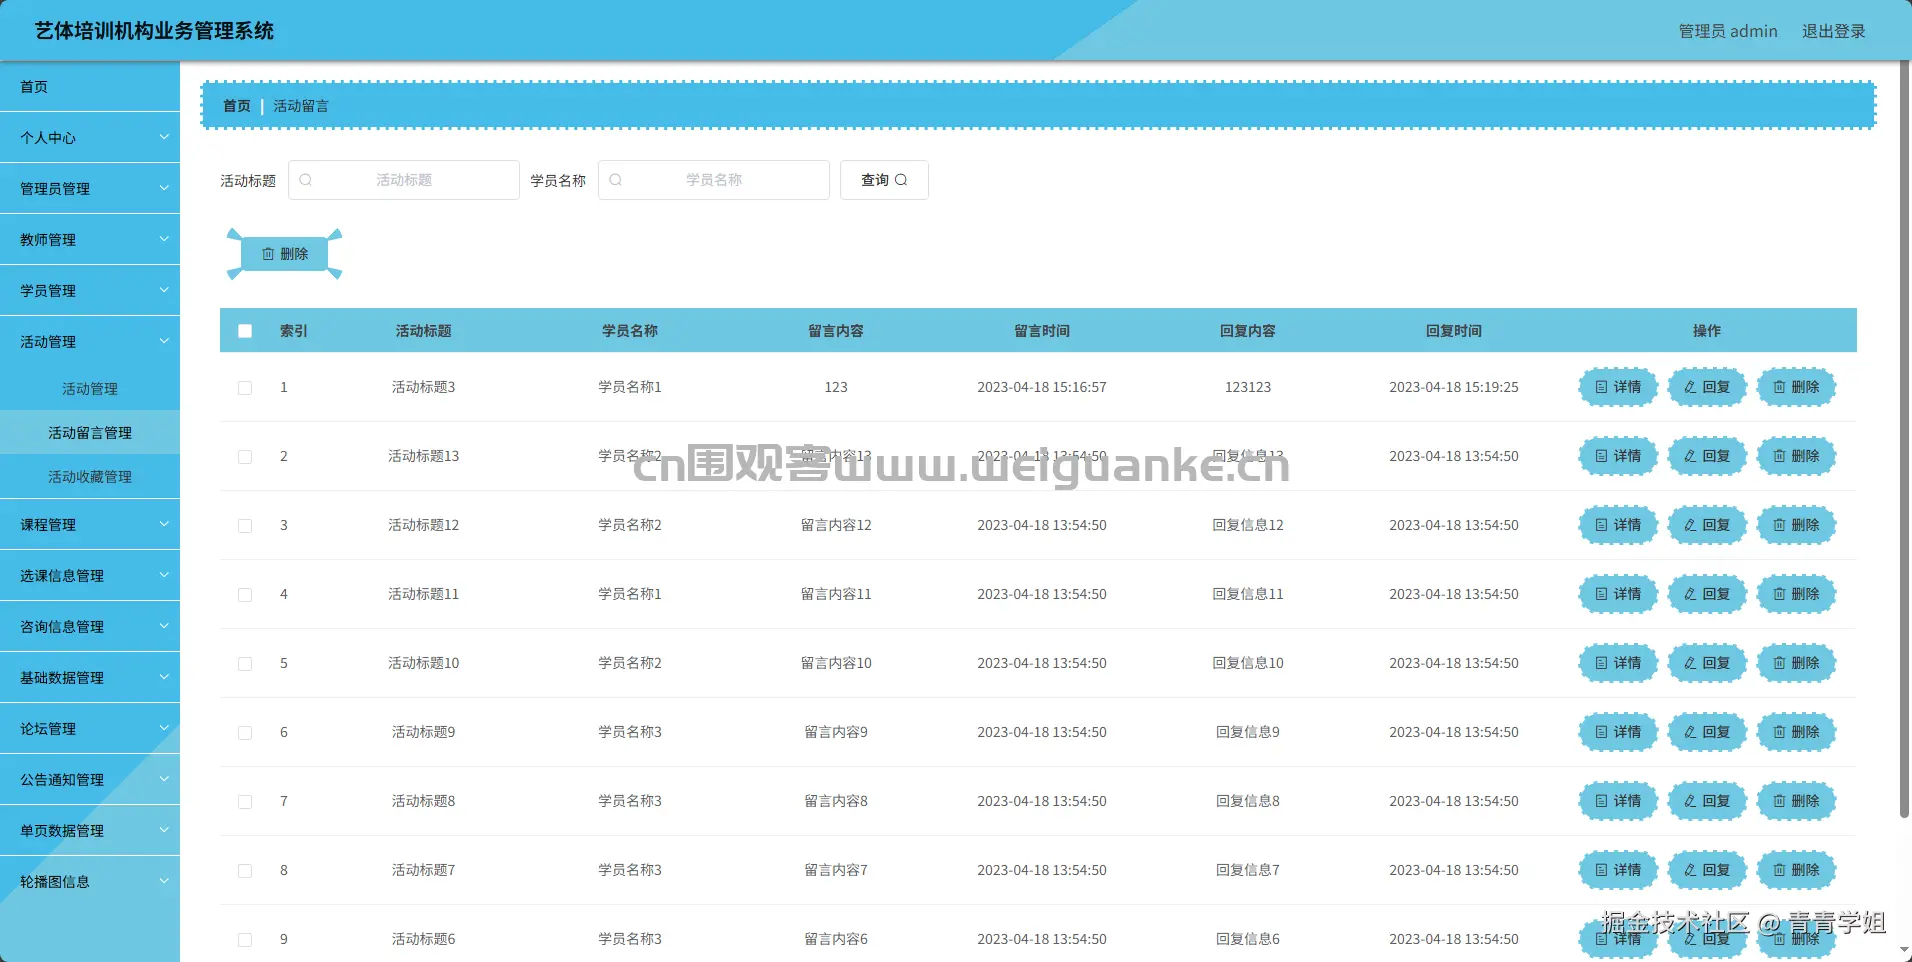Image resolution: width=1912 pixels, height=962 pixels.
Task: Reply to the 活动标题10 message
Action: pyautogui.click(x=1707, y=663)
